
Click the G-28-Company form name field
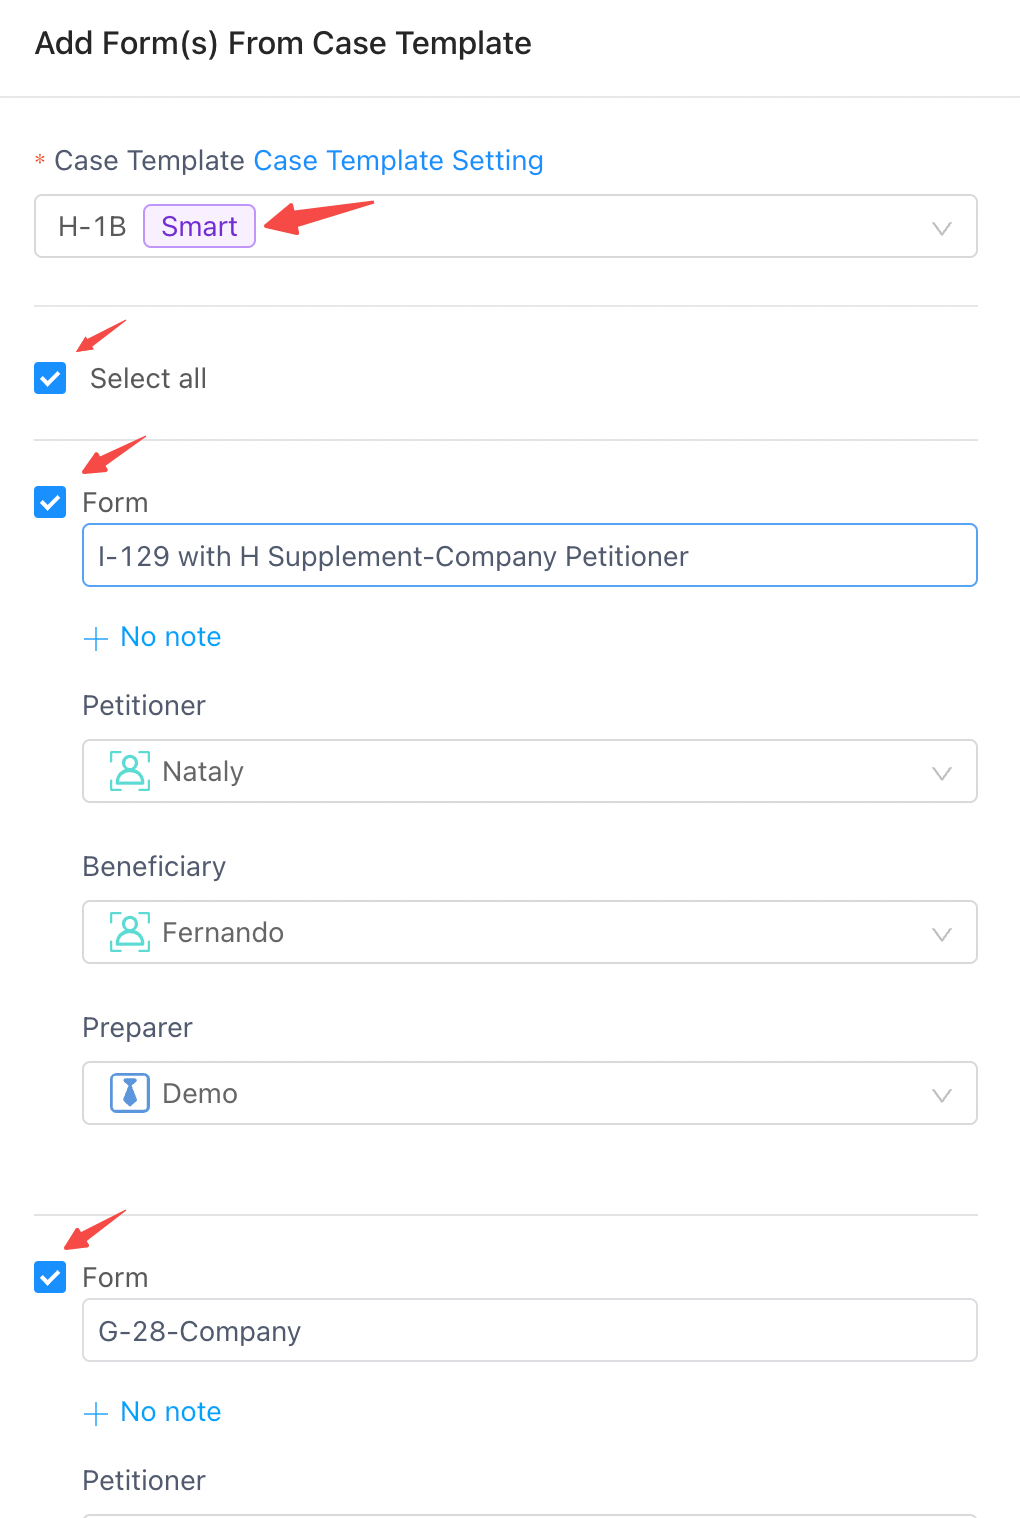tap(530, 1330)
